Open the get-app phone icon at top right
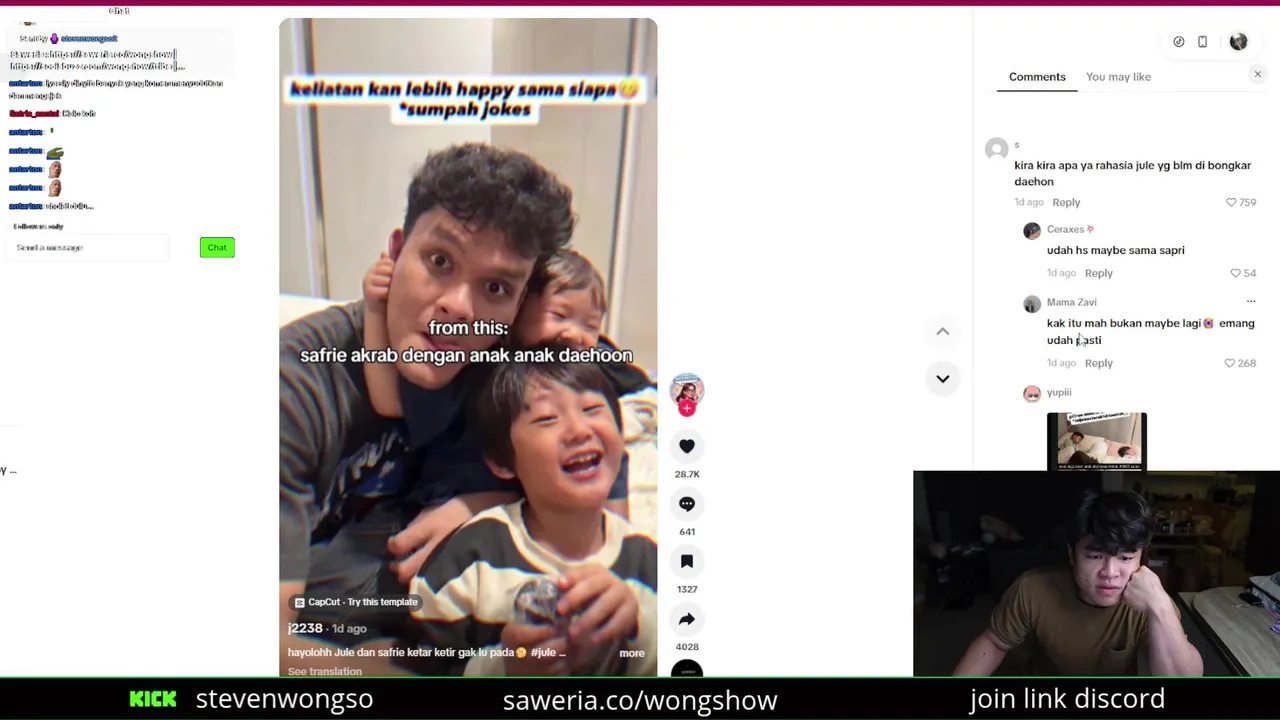 (x=1203, y=42)
